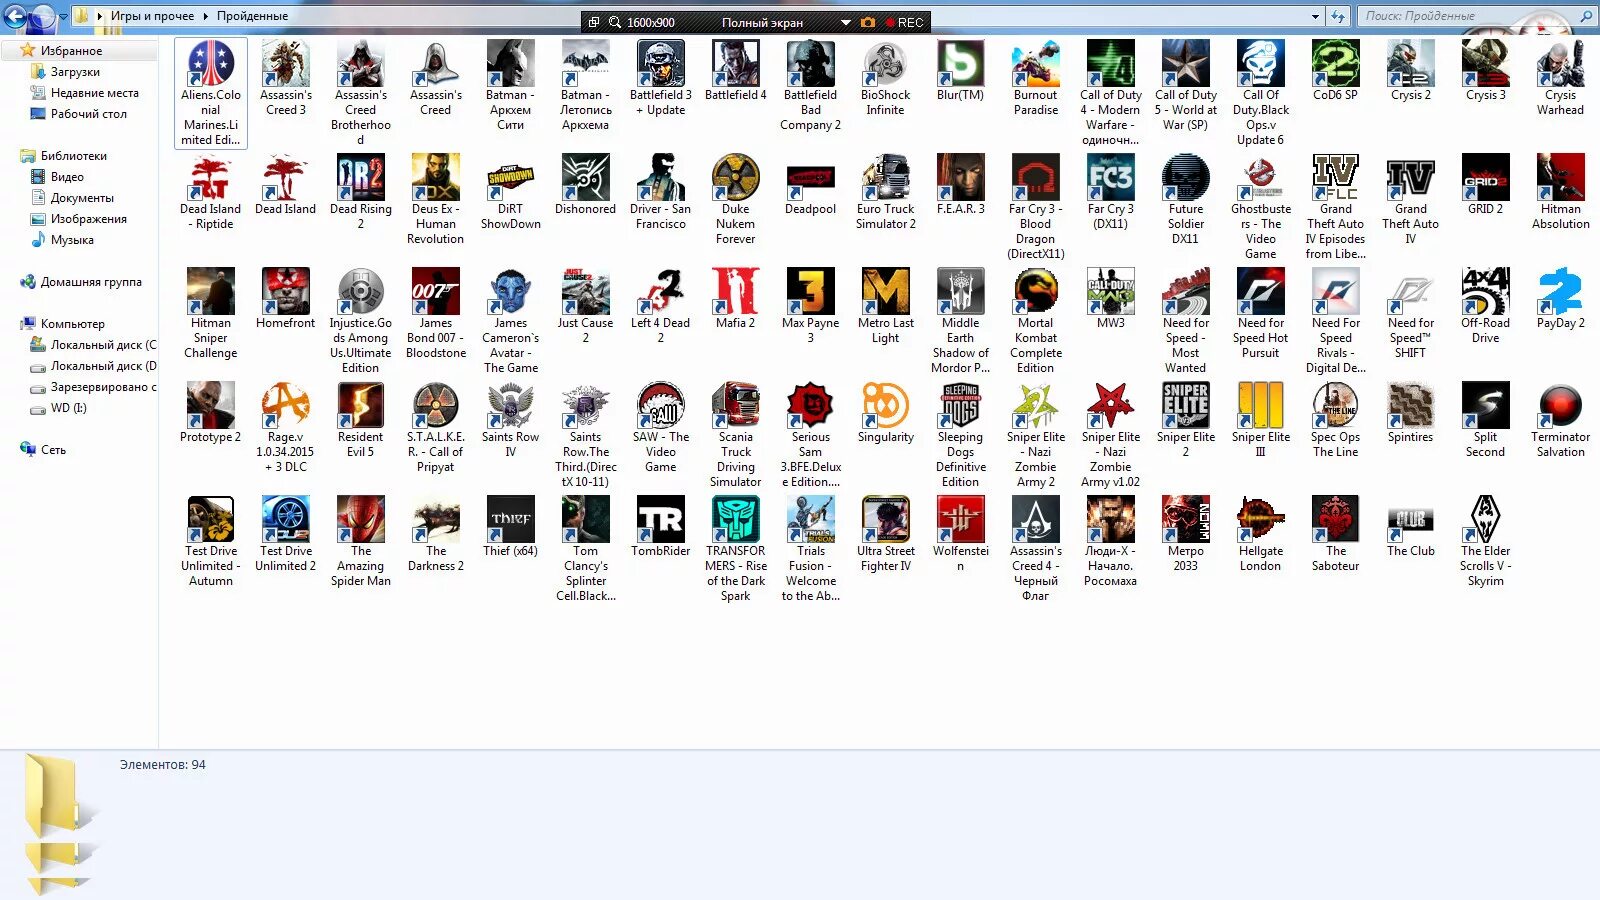Open the Музыка library
Screen dimensions: 1600x900
(72, 240)
